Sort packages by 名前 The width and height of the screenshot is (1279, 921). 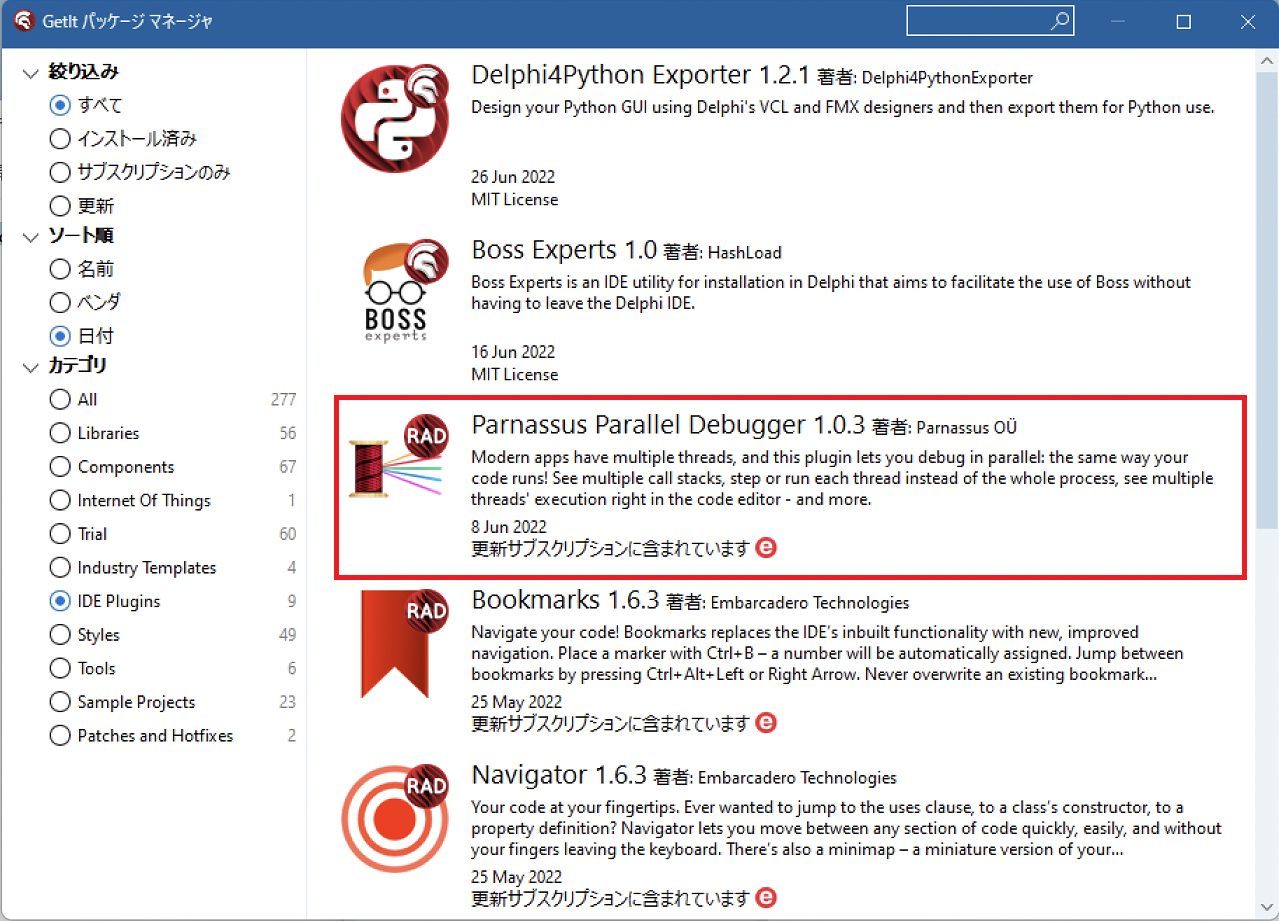82,269
